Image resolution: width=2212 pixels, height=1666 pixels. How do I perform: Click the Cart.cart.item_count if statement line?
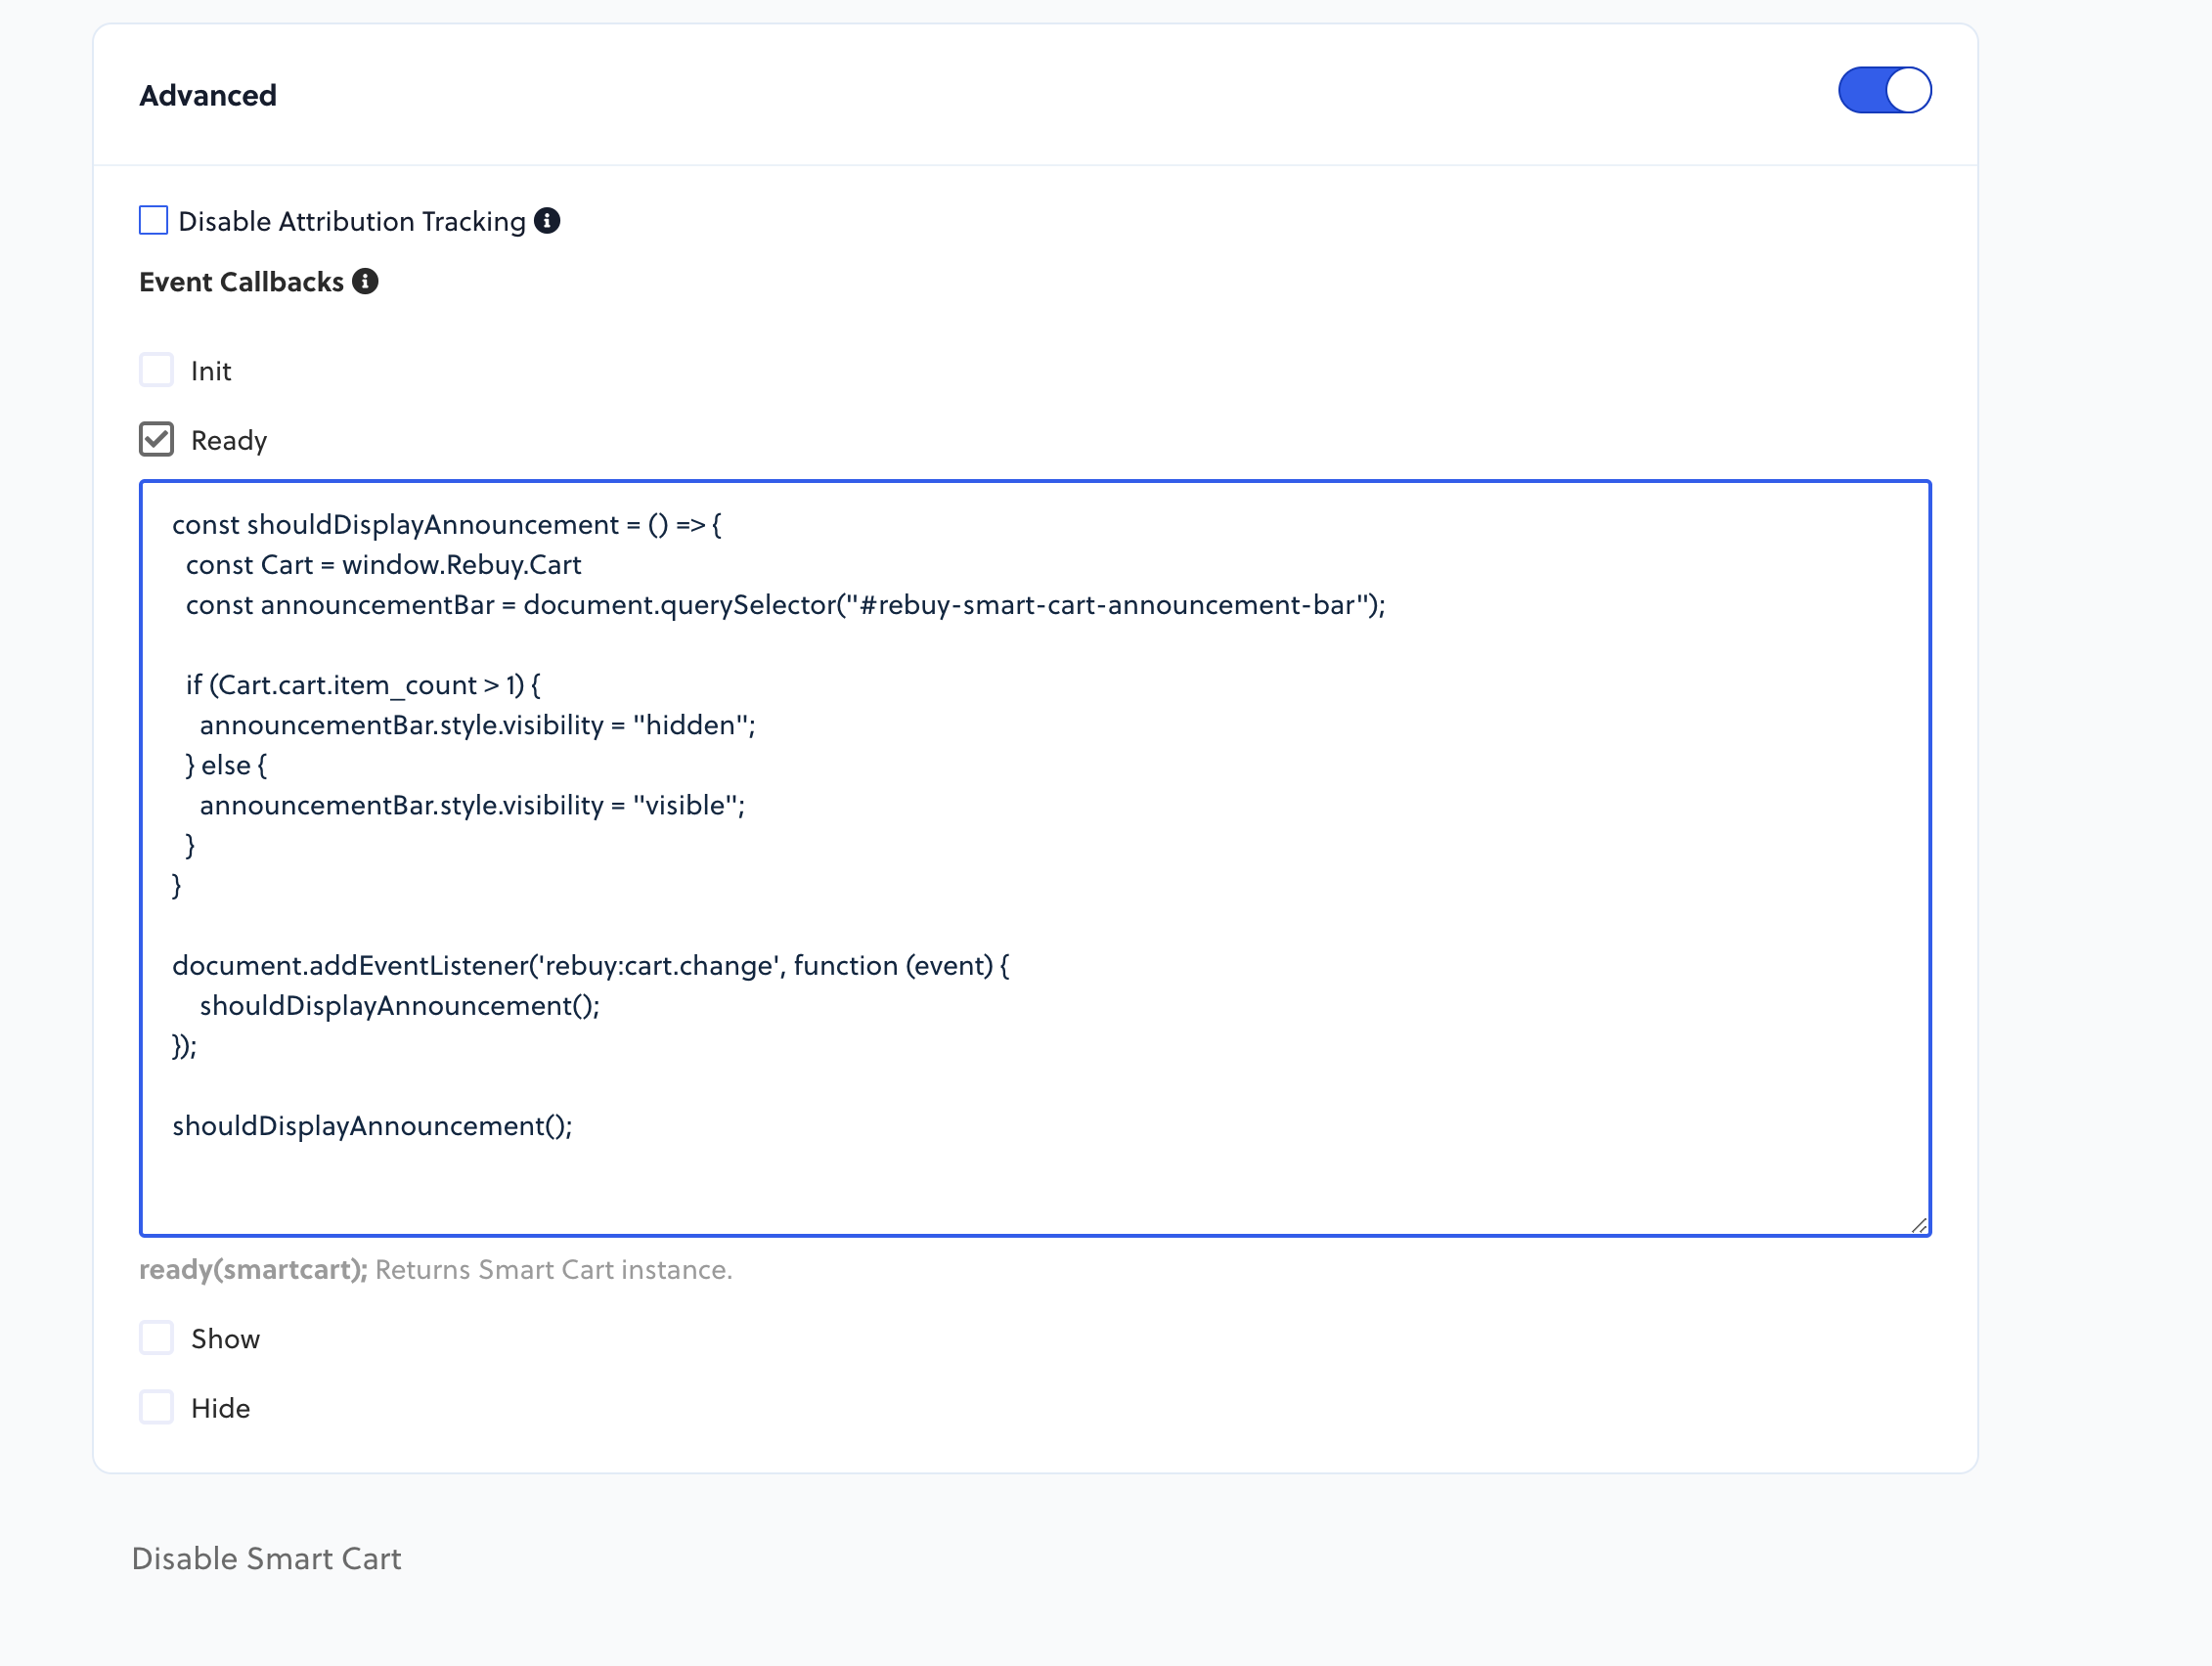coord(363,685)
